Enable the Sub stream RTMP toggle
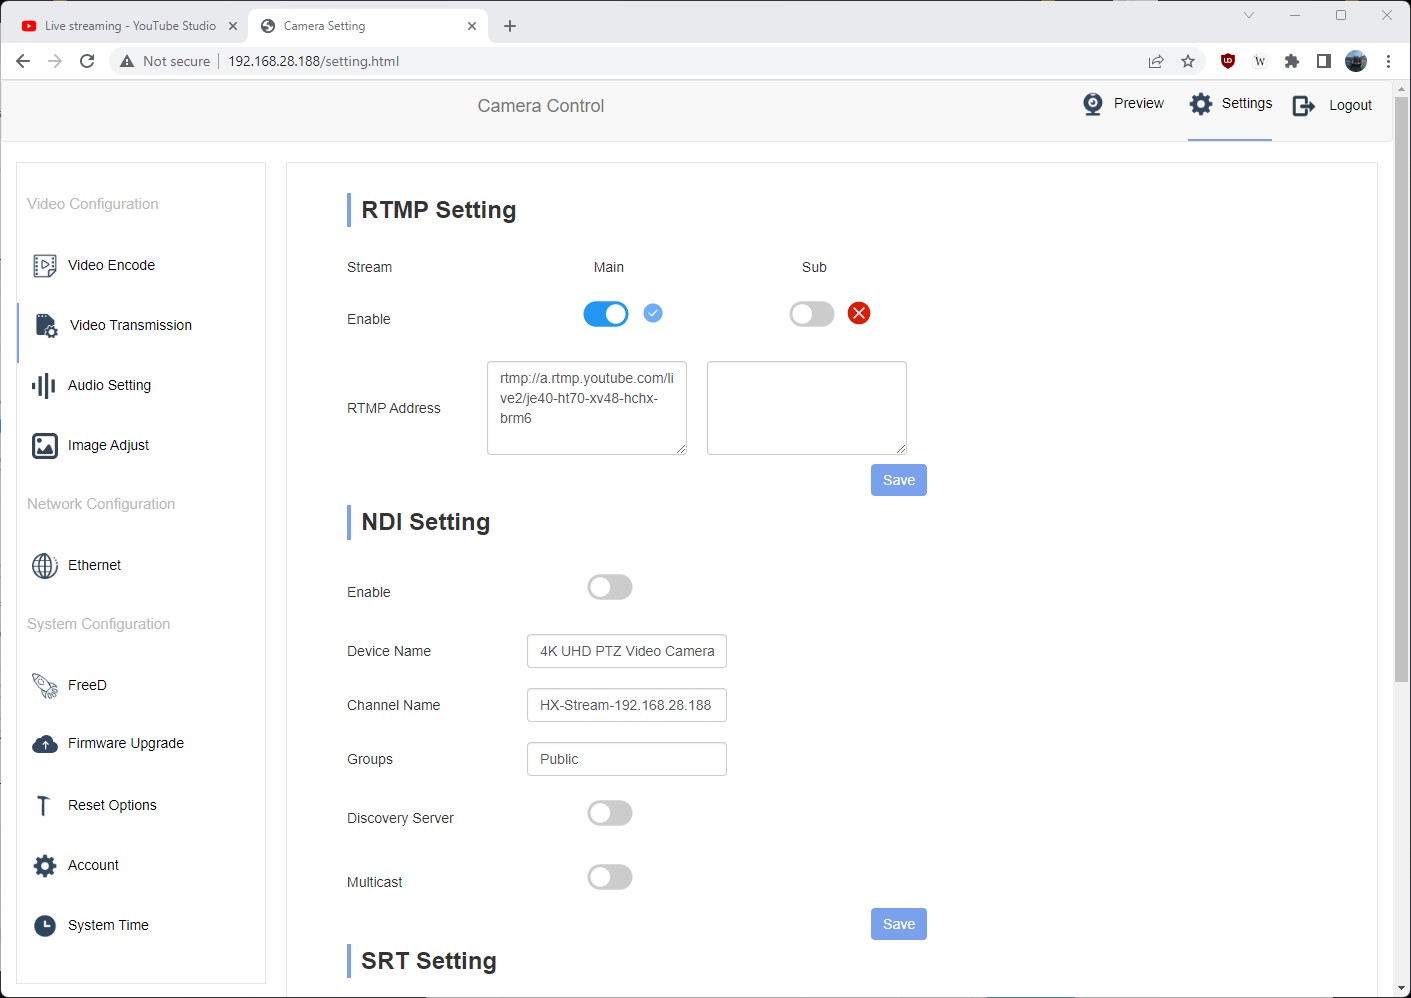 tap(811, 313)
